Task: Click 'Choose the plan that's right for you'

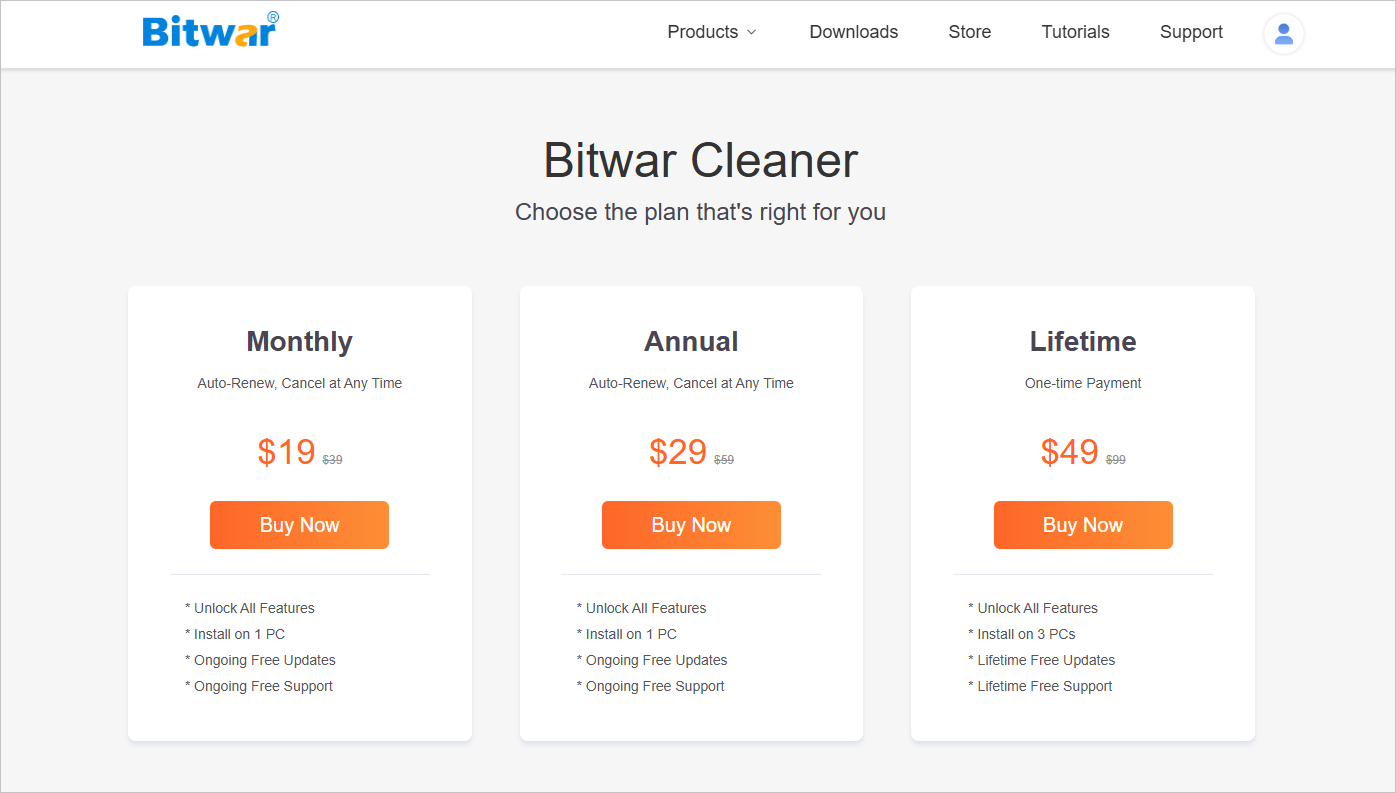Action: tap(700, 212)
